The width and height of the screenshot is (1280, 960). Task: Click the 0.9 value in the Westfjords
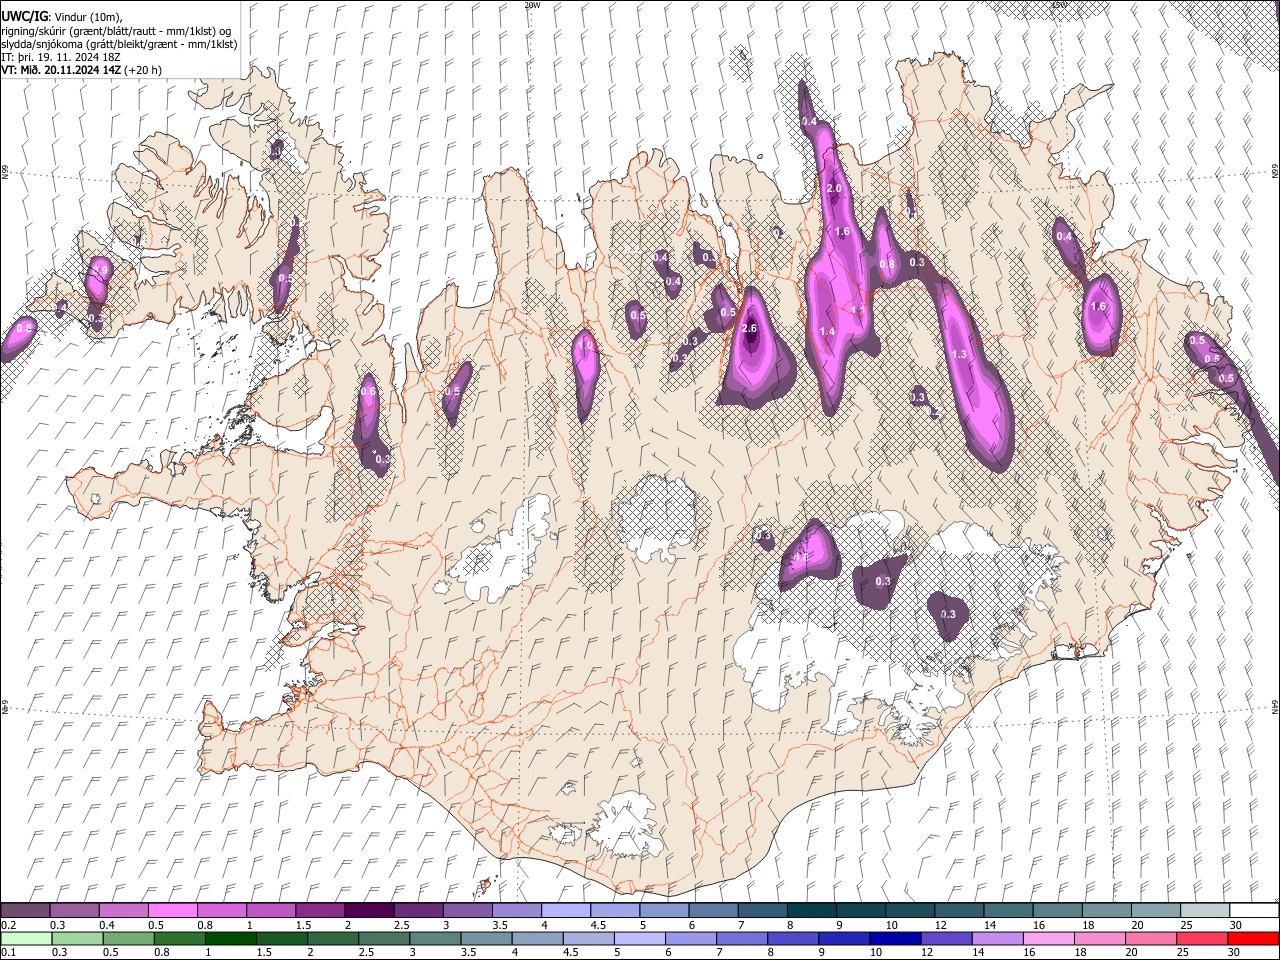point(99,271)
